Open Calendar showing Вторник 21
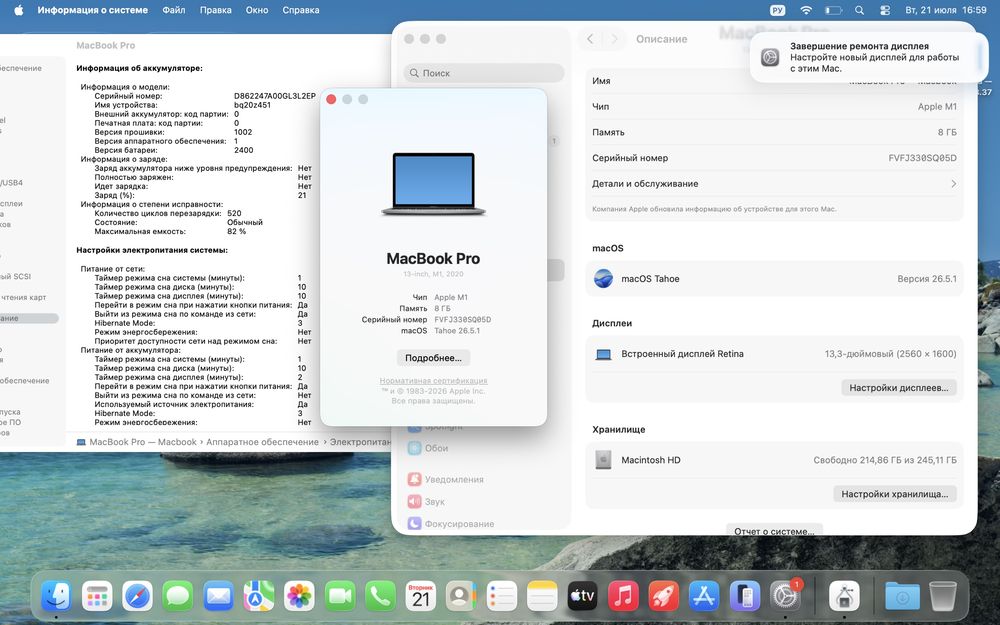The width and height of the screenshot is (1000, 625). (421, 596)
